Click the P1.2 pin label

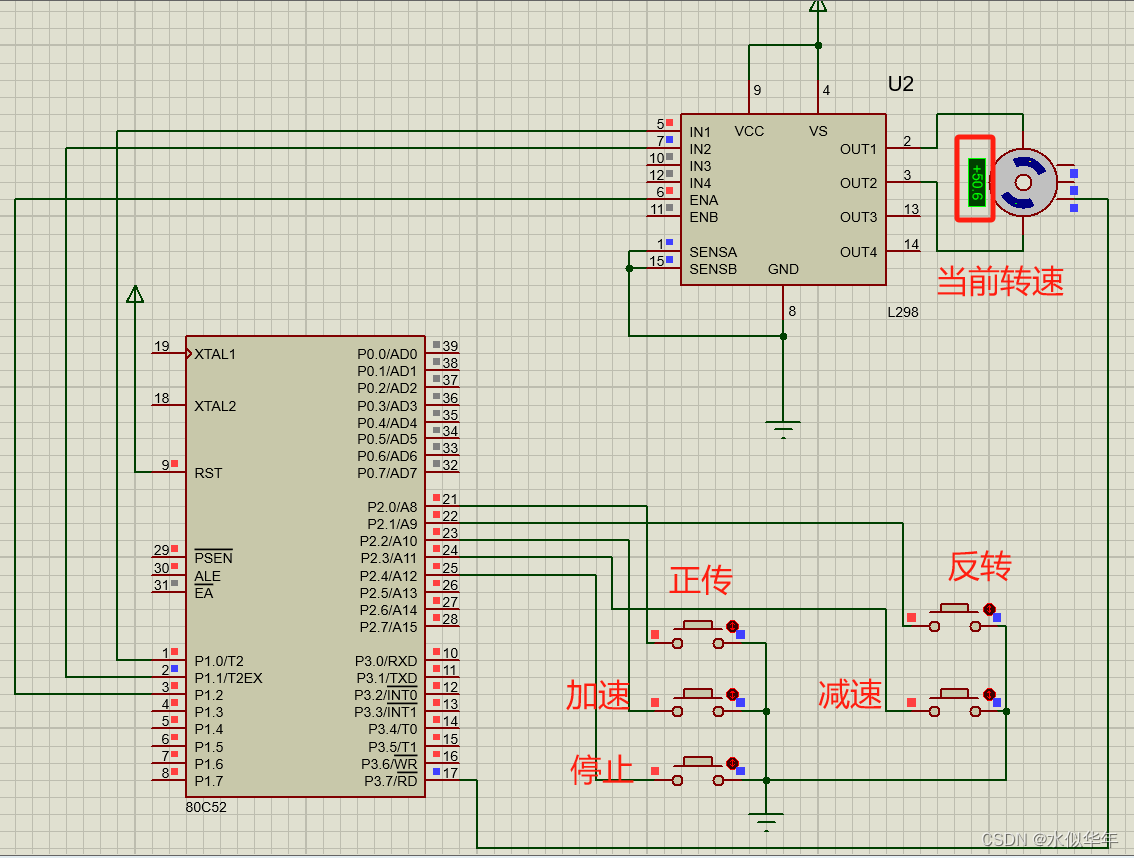pos(209,695)
